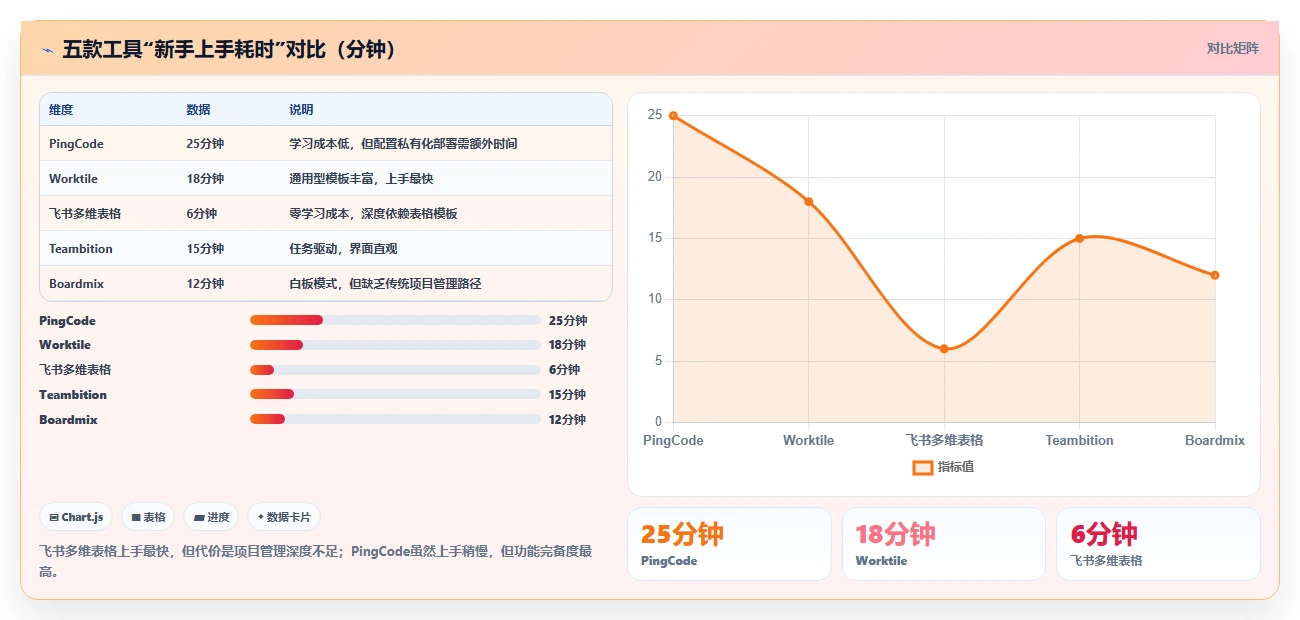This screenshot has height=620, width=1300.
Task: Click the 数据 column header
Action: pos(198,109)
